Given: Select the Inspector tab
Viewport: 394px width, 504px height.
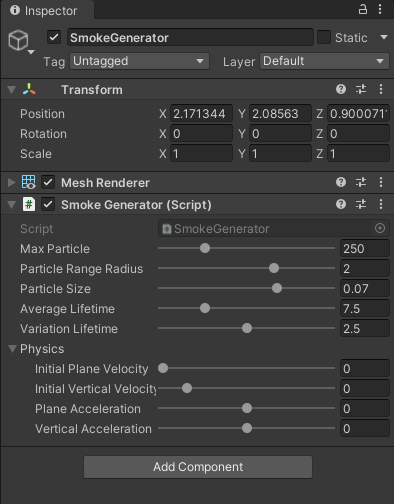Looking at the screenshot, I should pos(47,10).
